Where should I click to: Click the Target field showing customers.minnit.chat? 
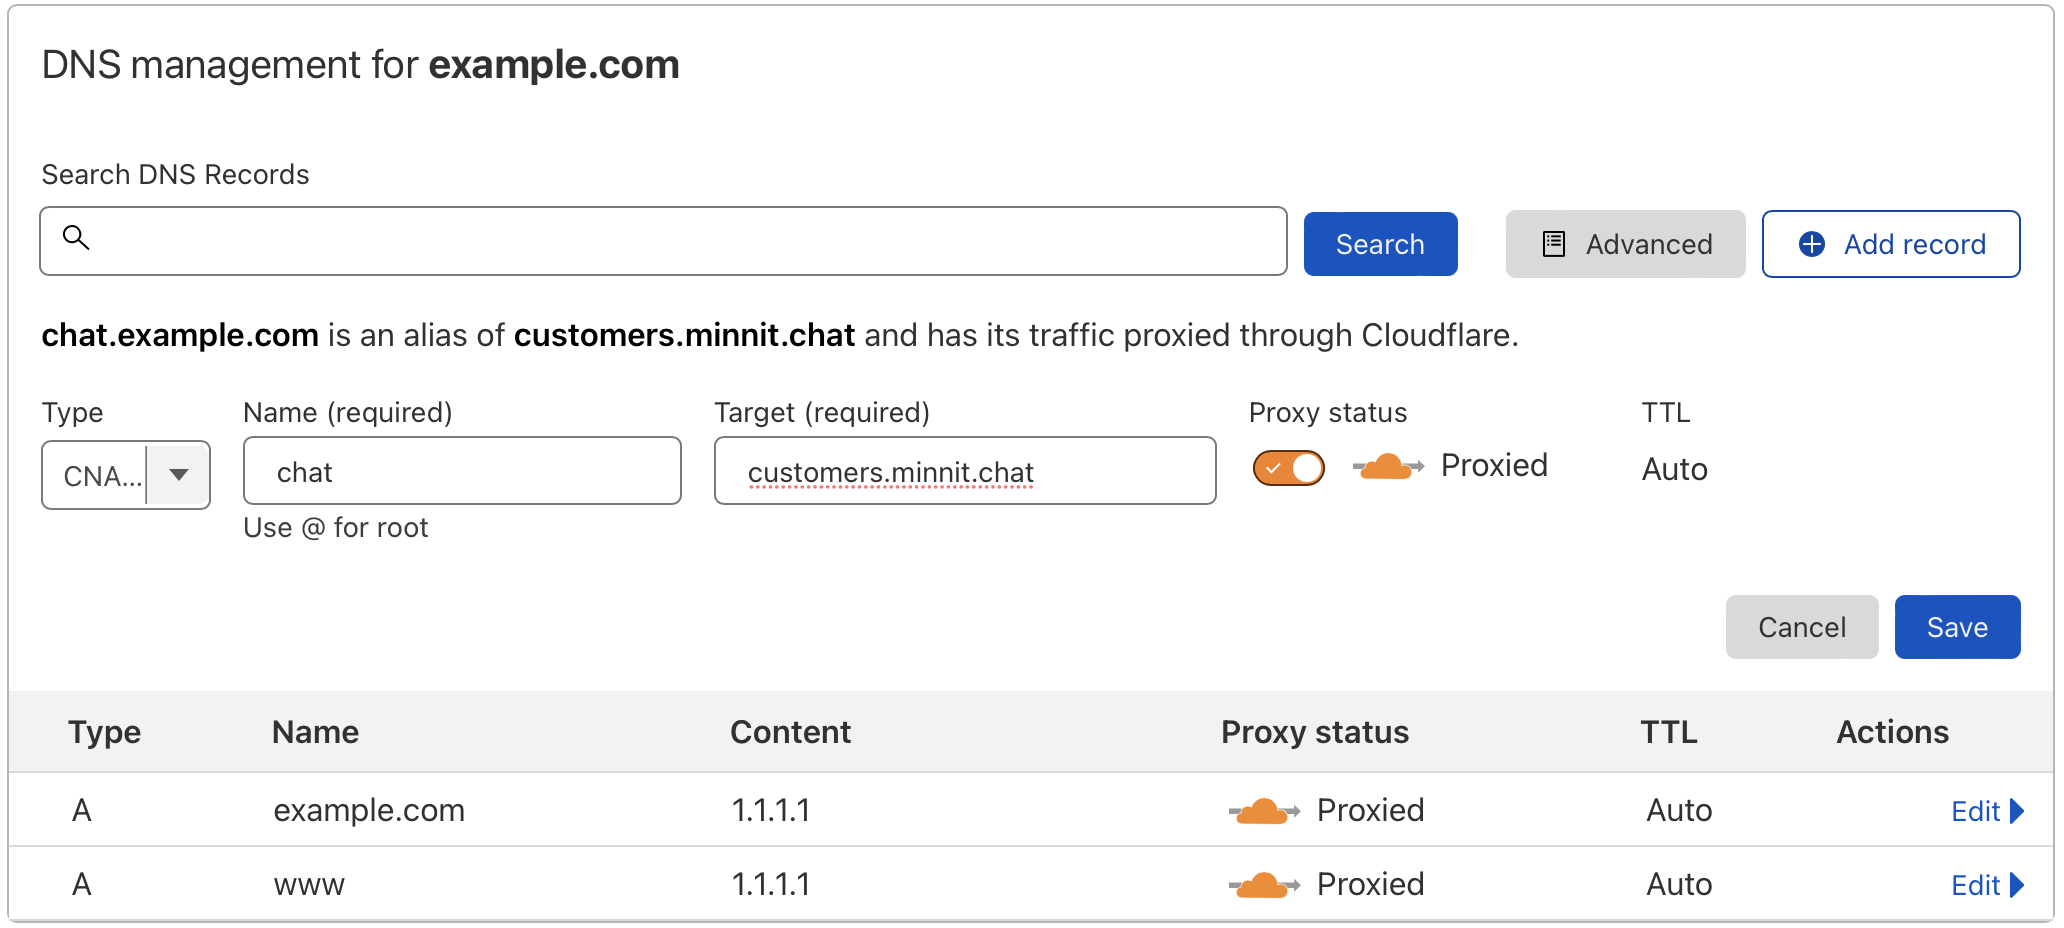pyautogui.click(x=963, y=470)
